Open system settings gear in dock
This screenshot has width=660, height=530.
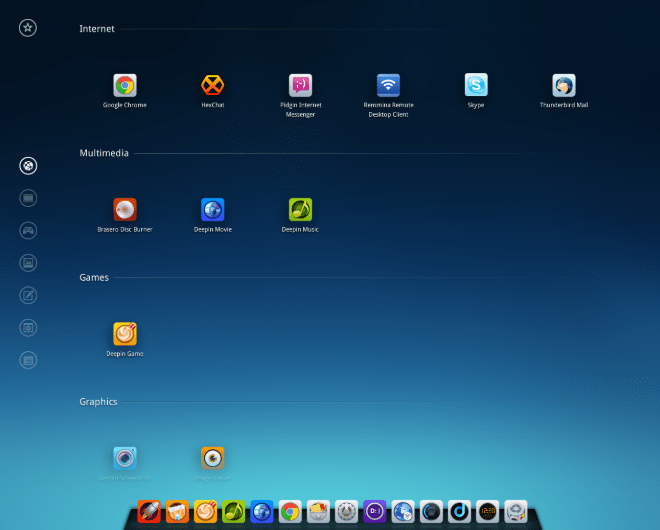346,511
